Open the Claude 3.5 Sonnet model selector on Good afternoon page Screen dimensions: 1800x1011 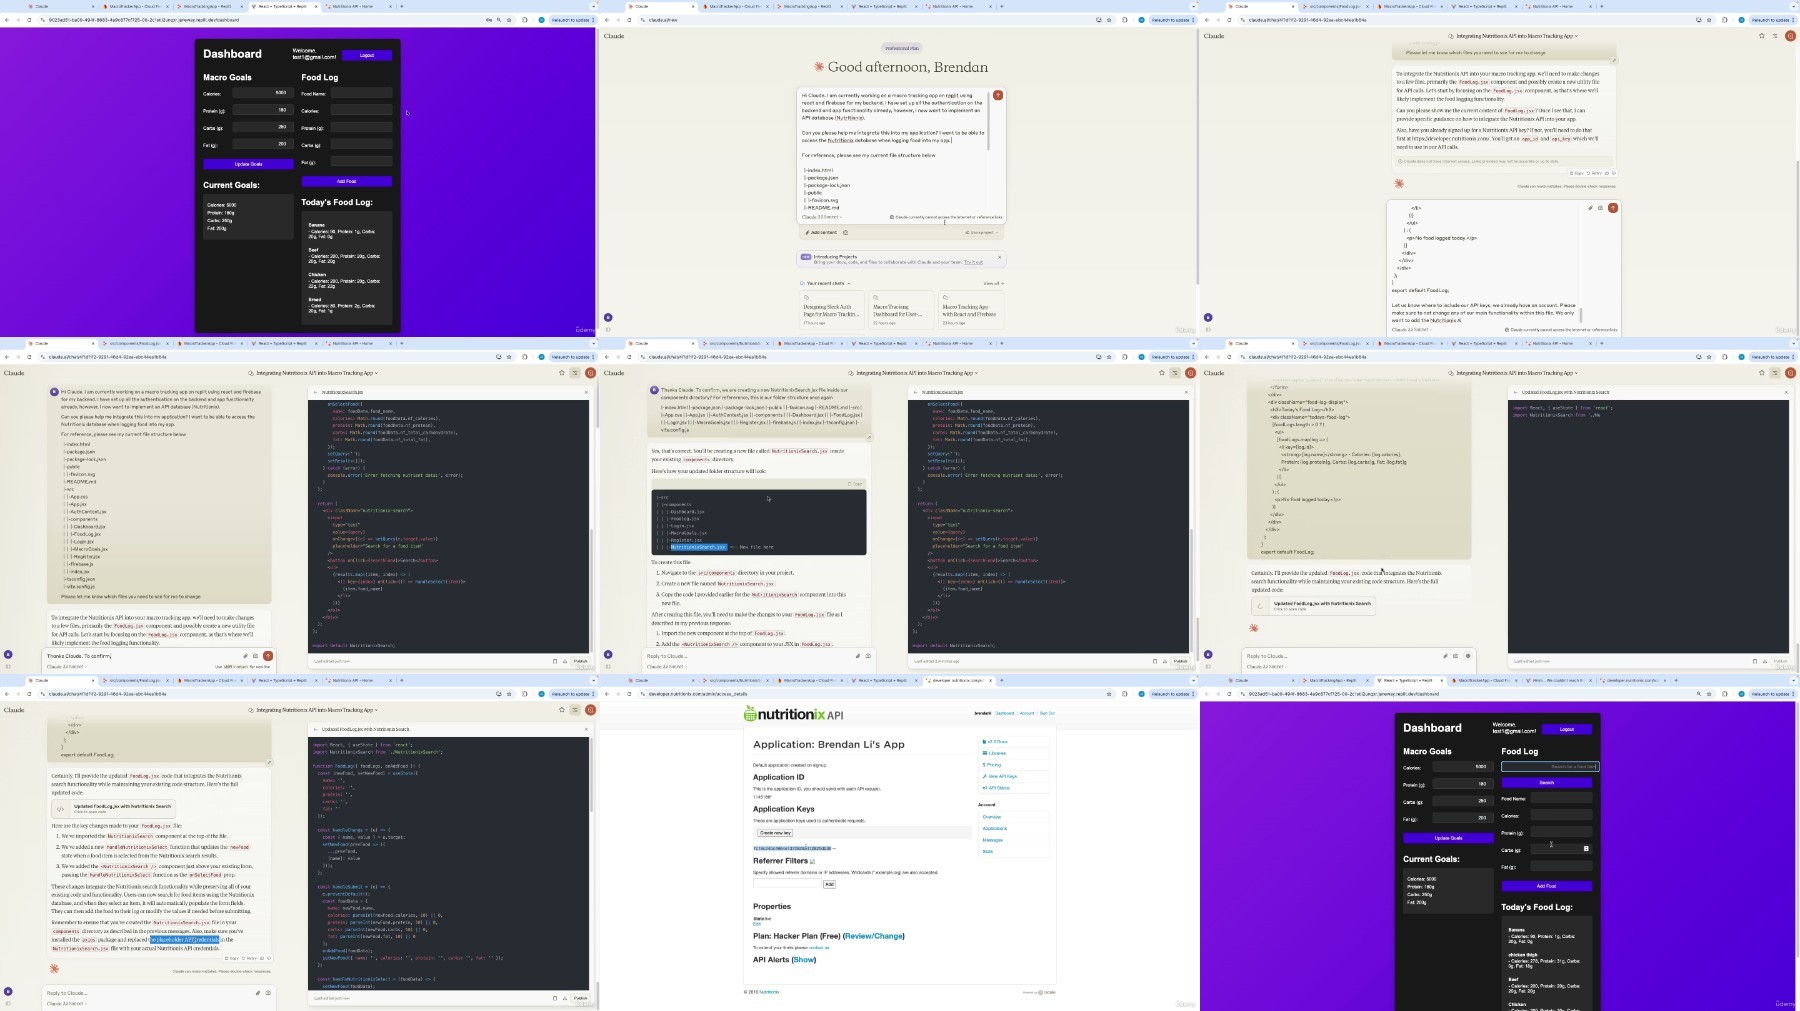[x=823, y=217]
